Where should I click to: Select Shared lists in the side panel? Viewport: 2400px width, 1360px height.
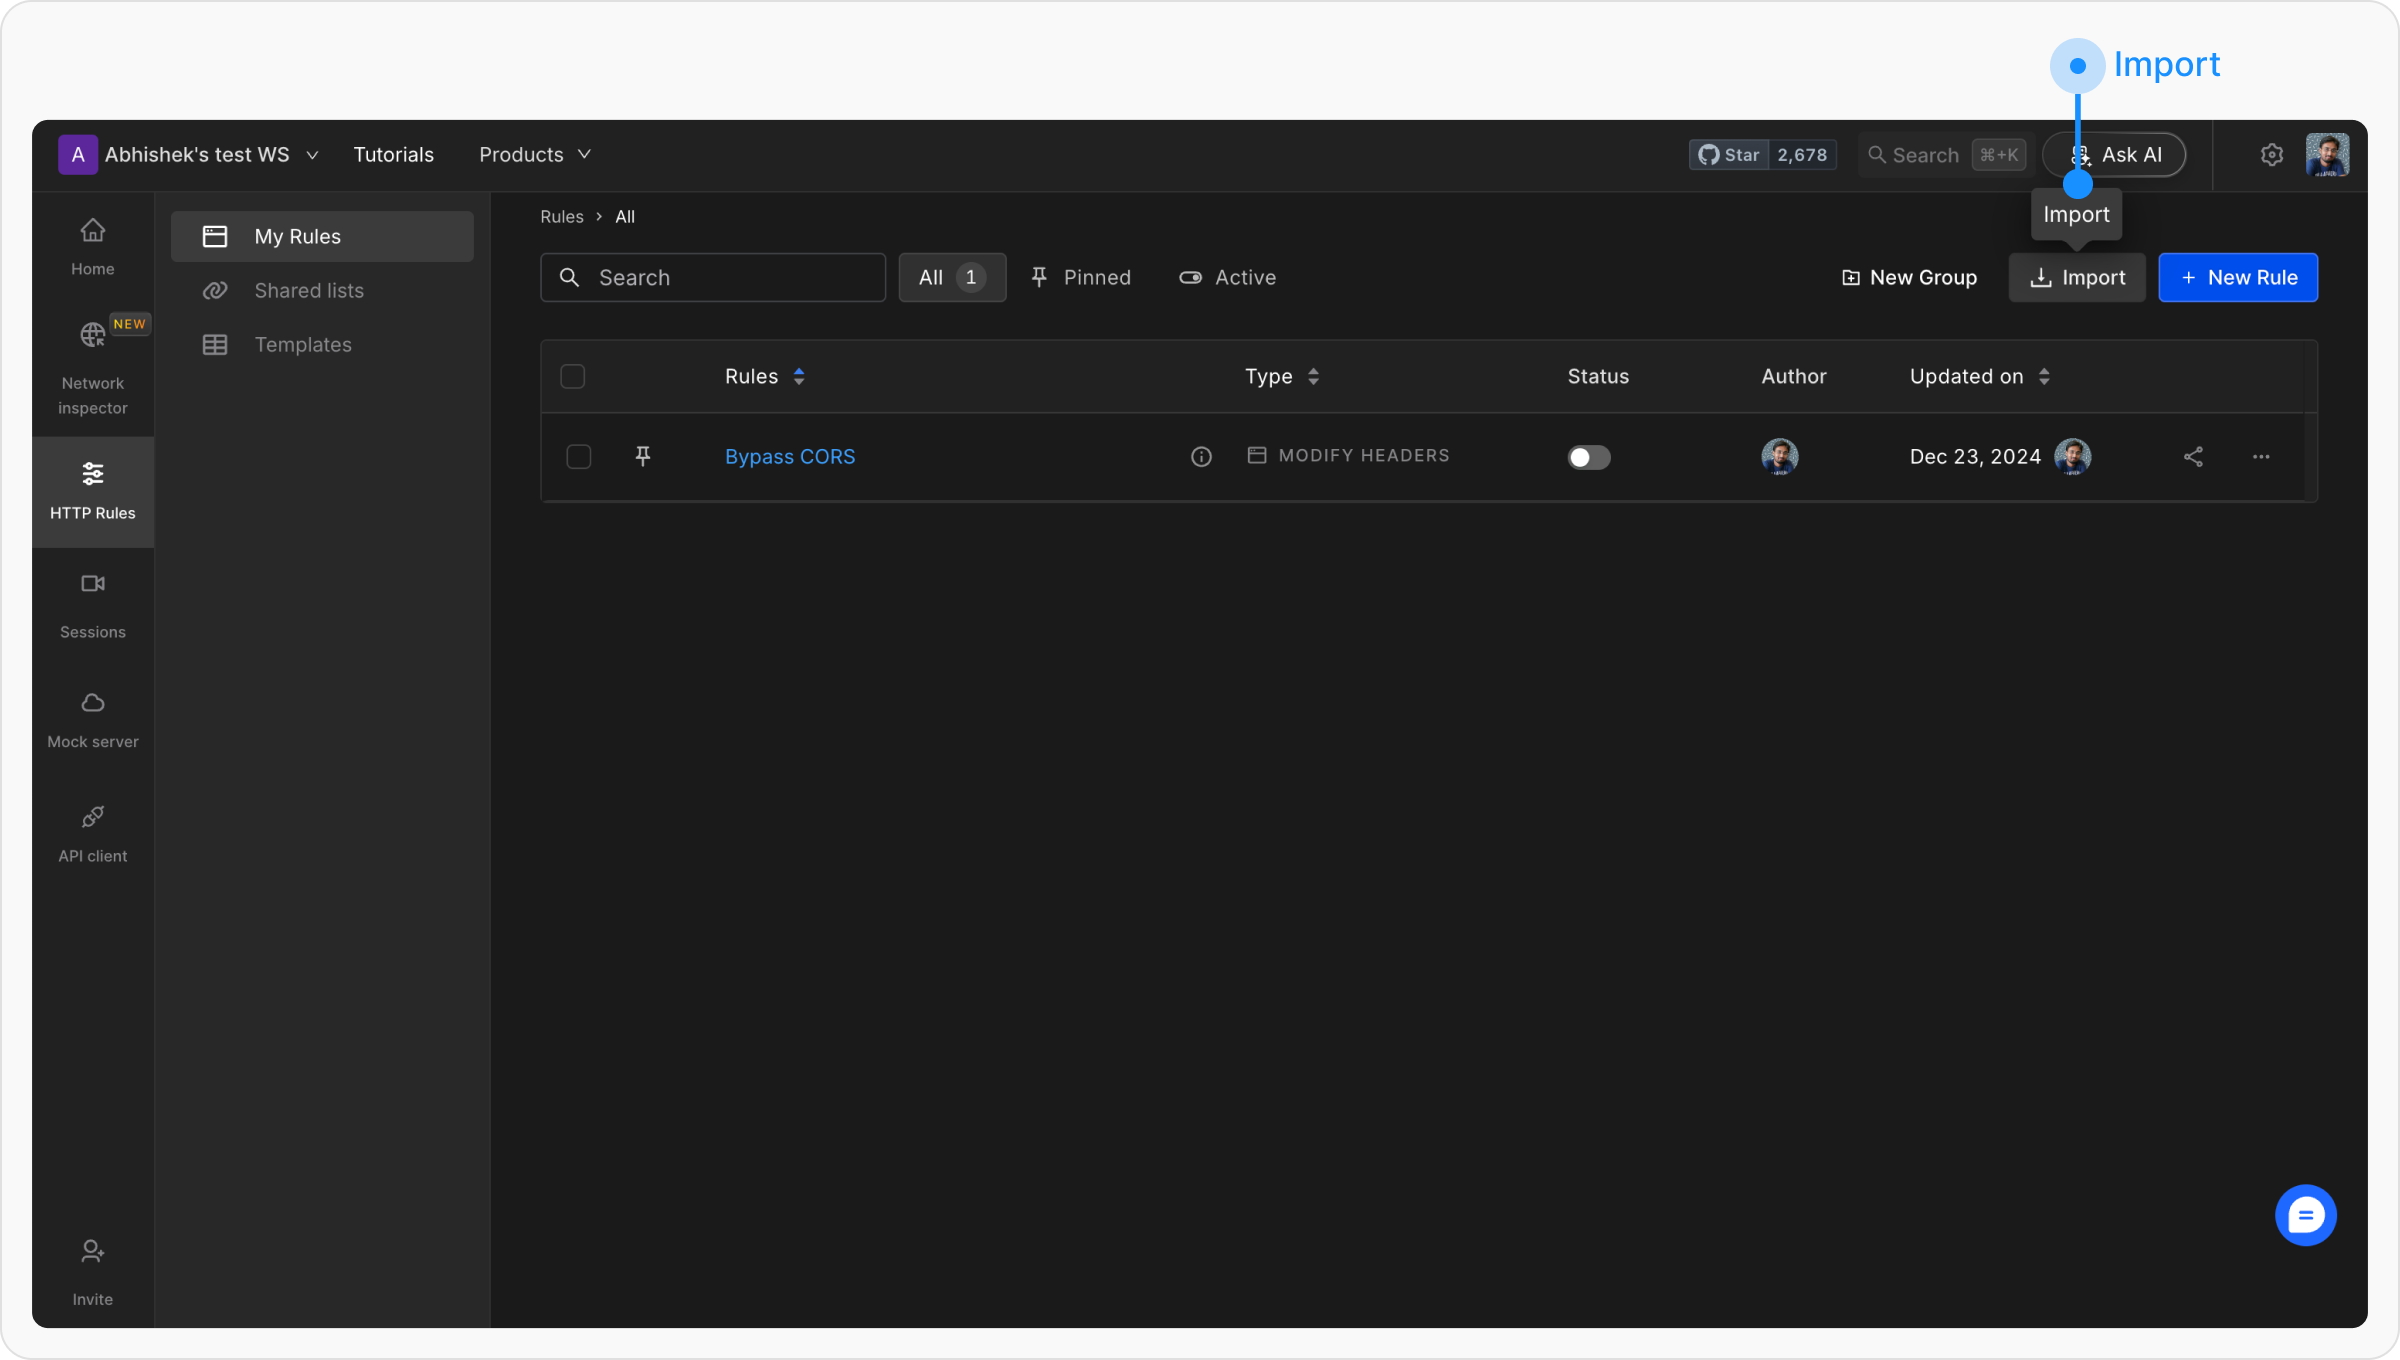pyautogui.click(x=308, y=291)
